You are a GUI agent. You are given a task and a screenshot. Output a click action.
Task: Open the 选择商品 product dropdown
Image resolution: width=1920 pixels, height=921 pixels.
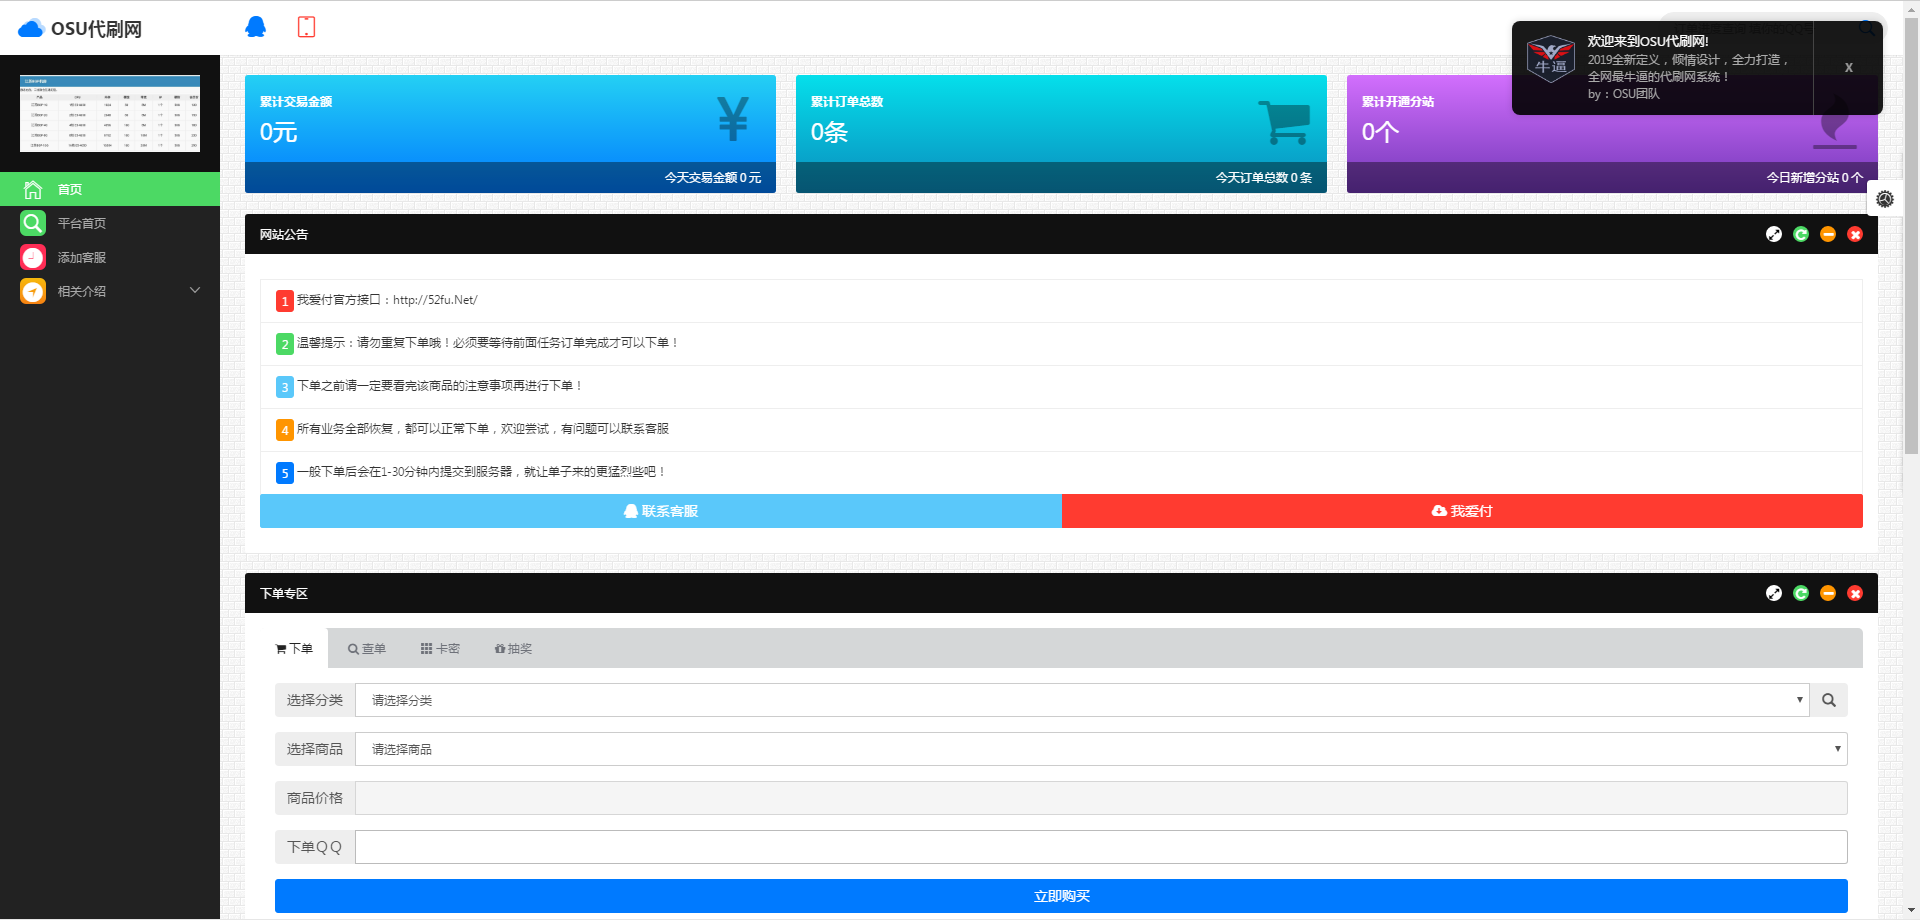[1101, 749]
